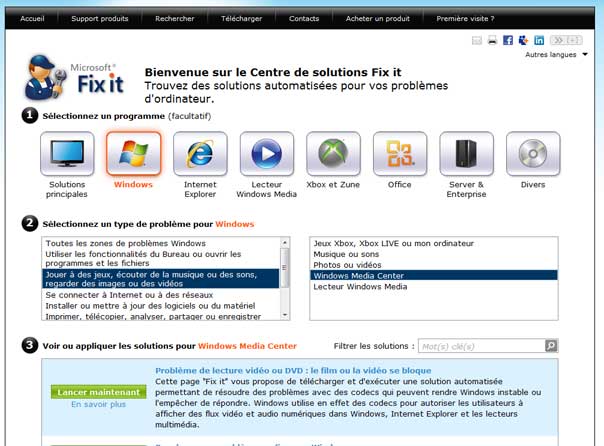Click the Microsoft Fix it logo

click(74, 78)
